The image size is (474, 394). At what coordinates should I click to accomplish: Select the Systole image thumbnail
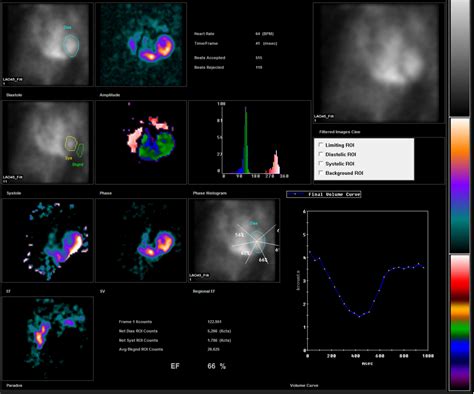tap(48, 142)
